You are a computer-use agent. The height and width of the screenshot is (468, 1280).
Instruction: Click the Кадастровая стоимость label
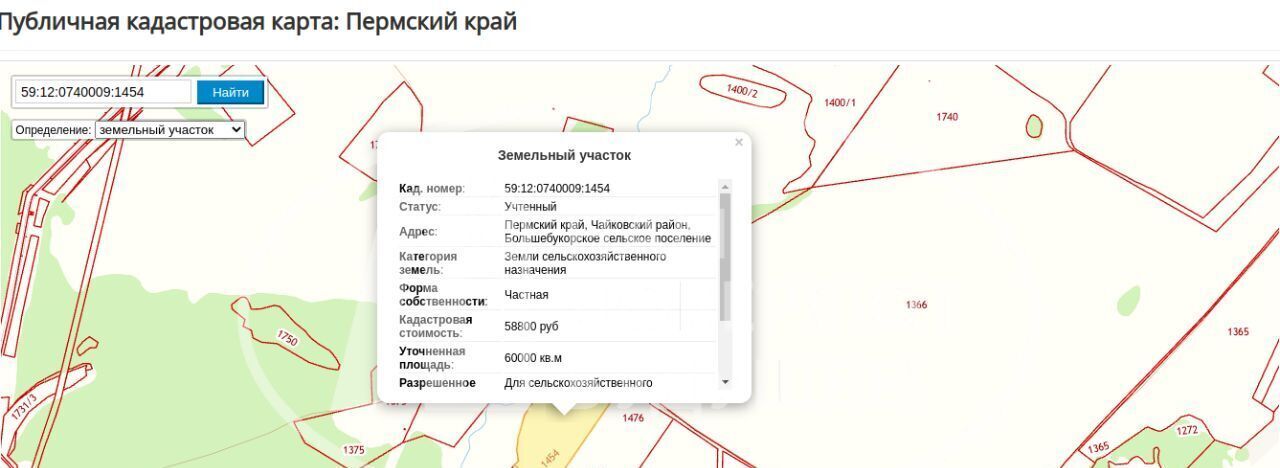[436, 326]
